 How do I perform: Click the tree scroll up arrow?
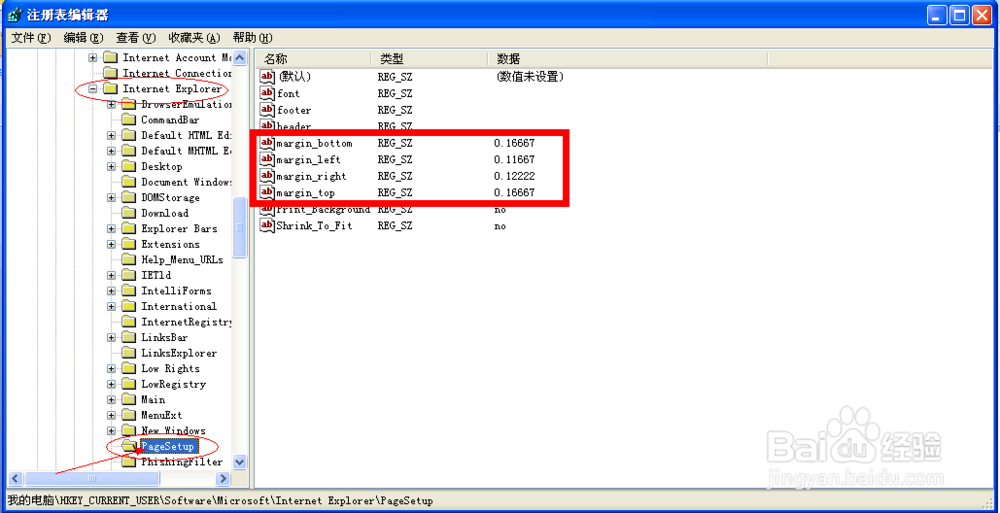tap(240, 59)
